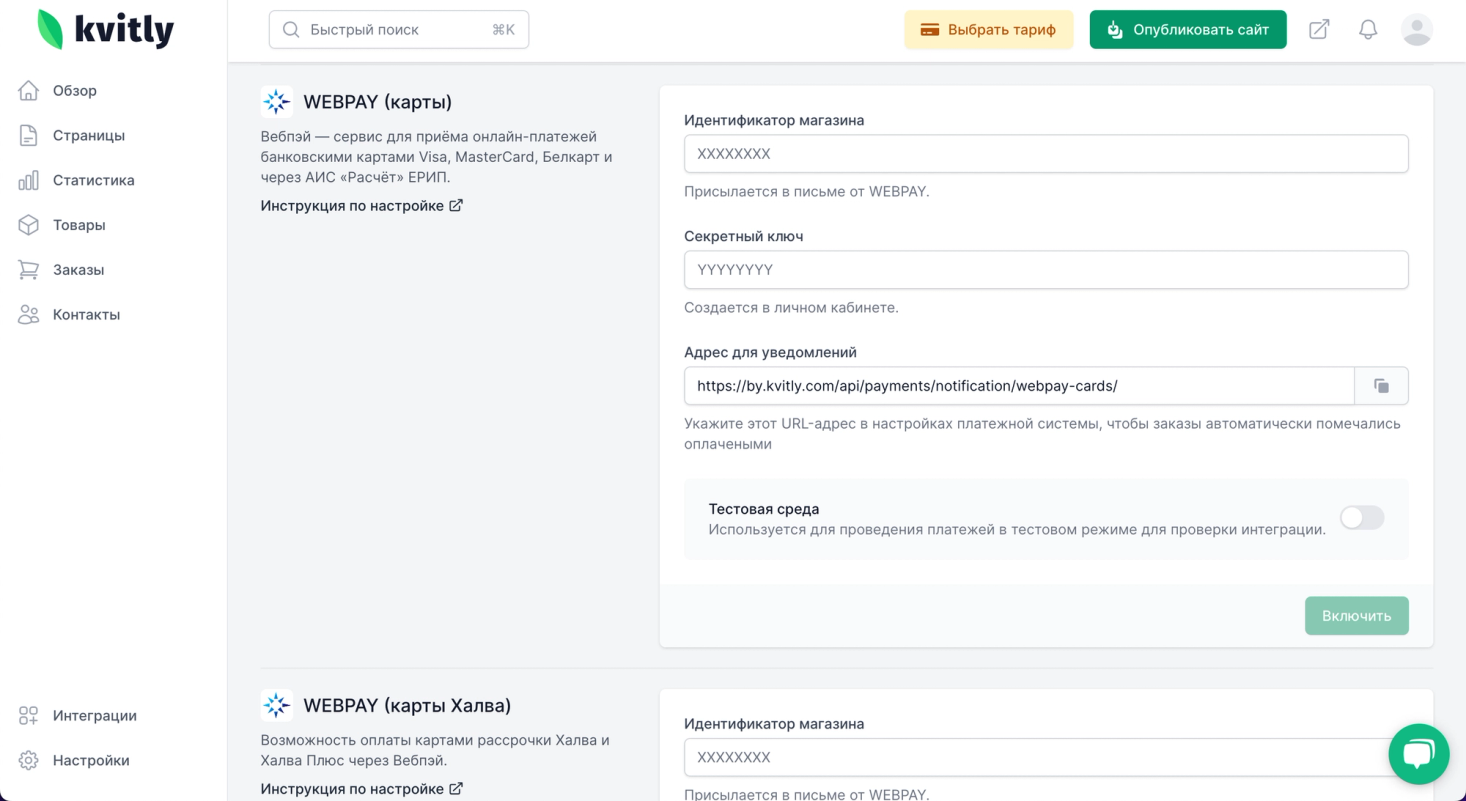Image resolution: width=1466 pixels, height=801 pixels.
Task: Open Настройки from the sidebar
Action: click(90, 761)
